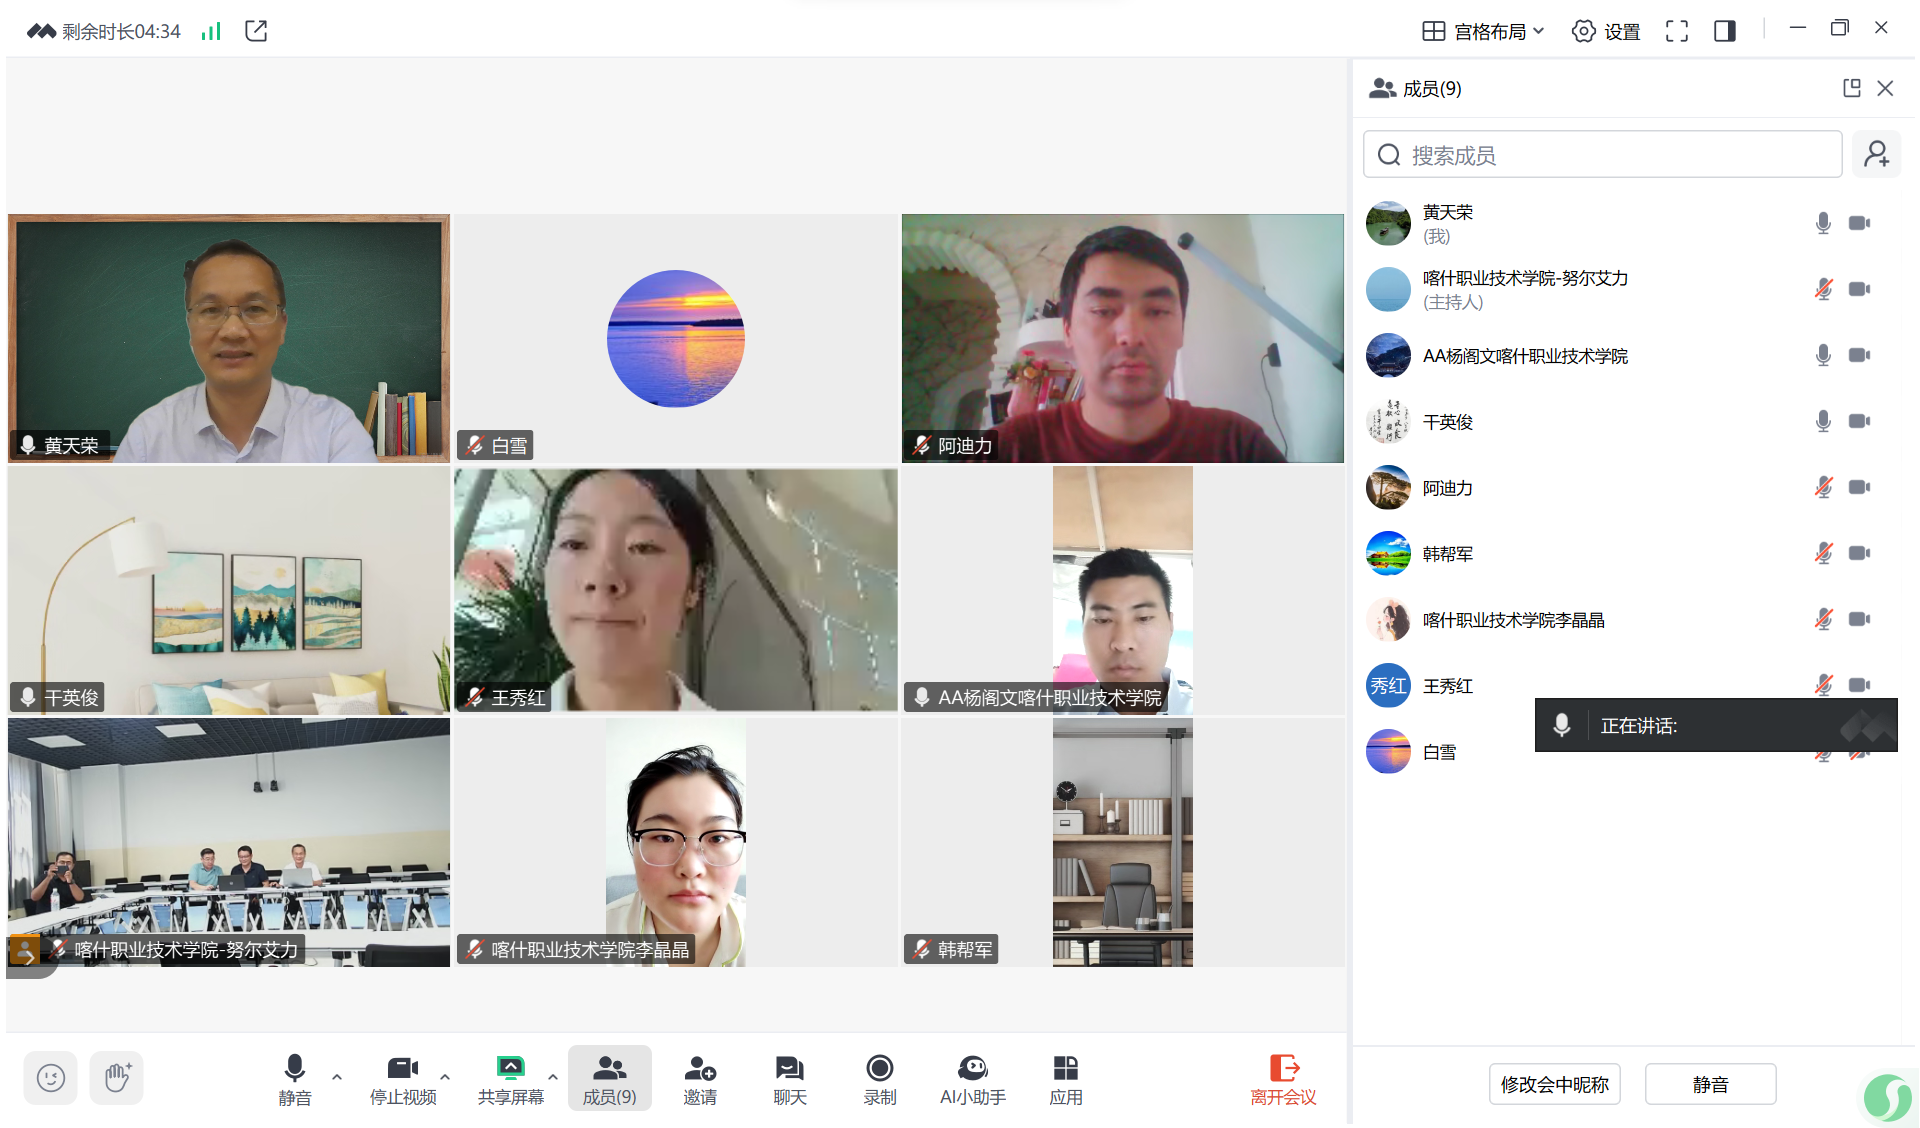Toggle 停止视频 camera button
The image size is (1920, 1128).
pos(402,1078)
